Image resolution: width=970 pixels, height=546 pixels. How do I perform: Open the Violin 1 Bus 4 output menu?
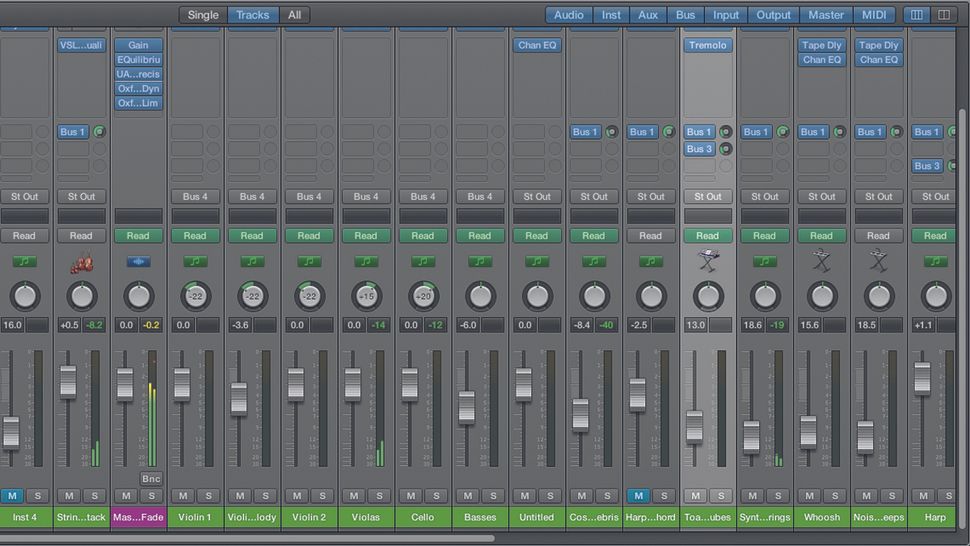[195, 197]
